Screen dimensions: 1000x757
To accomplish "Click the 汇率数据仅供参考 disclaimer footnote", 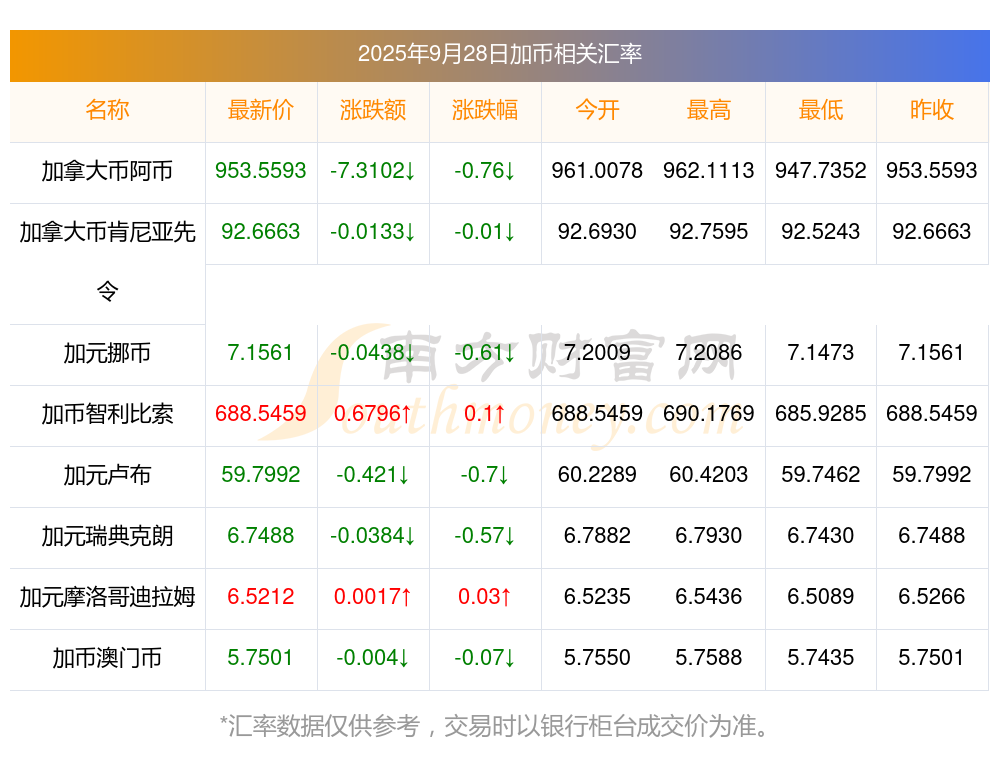I will [499, 725].
